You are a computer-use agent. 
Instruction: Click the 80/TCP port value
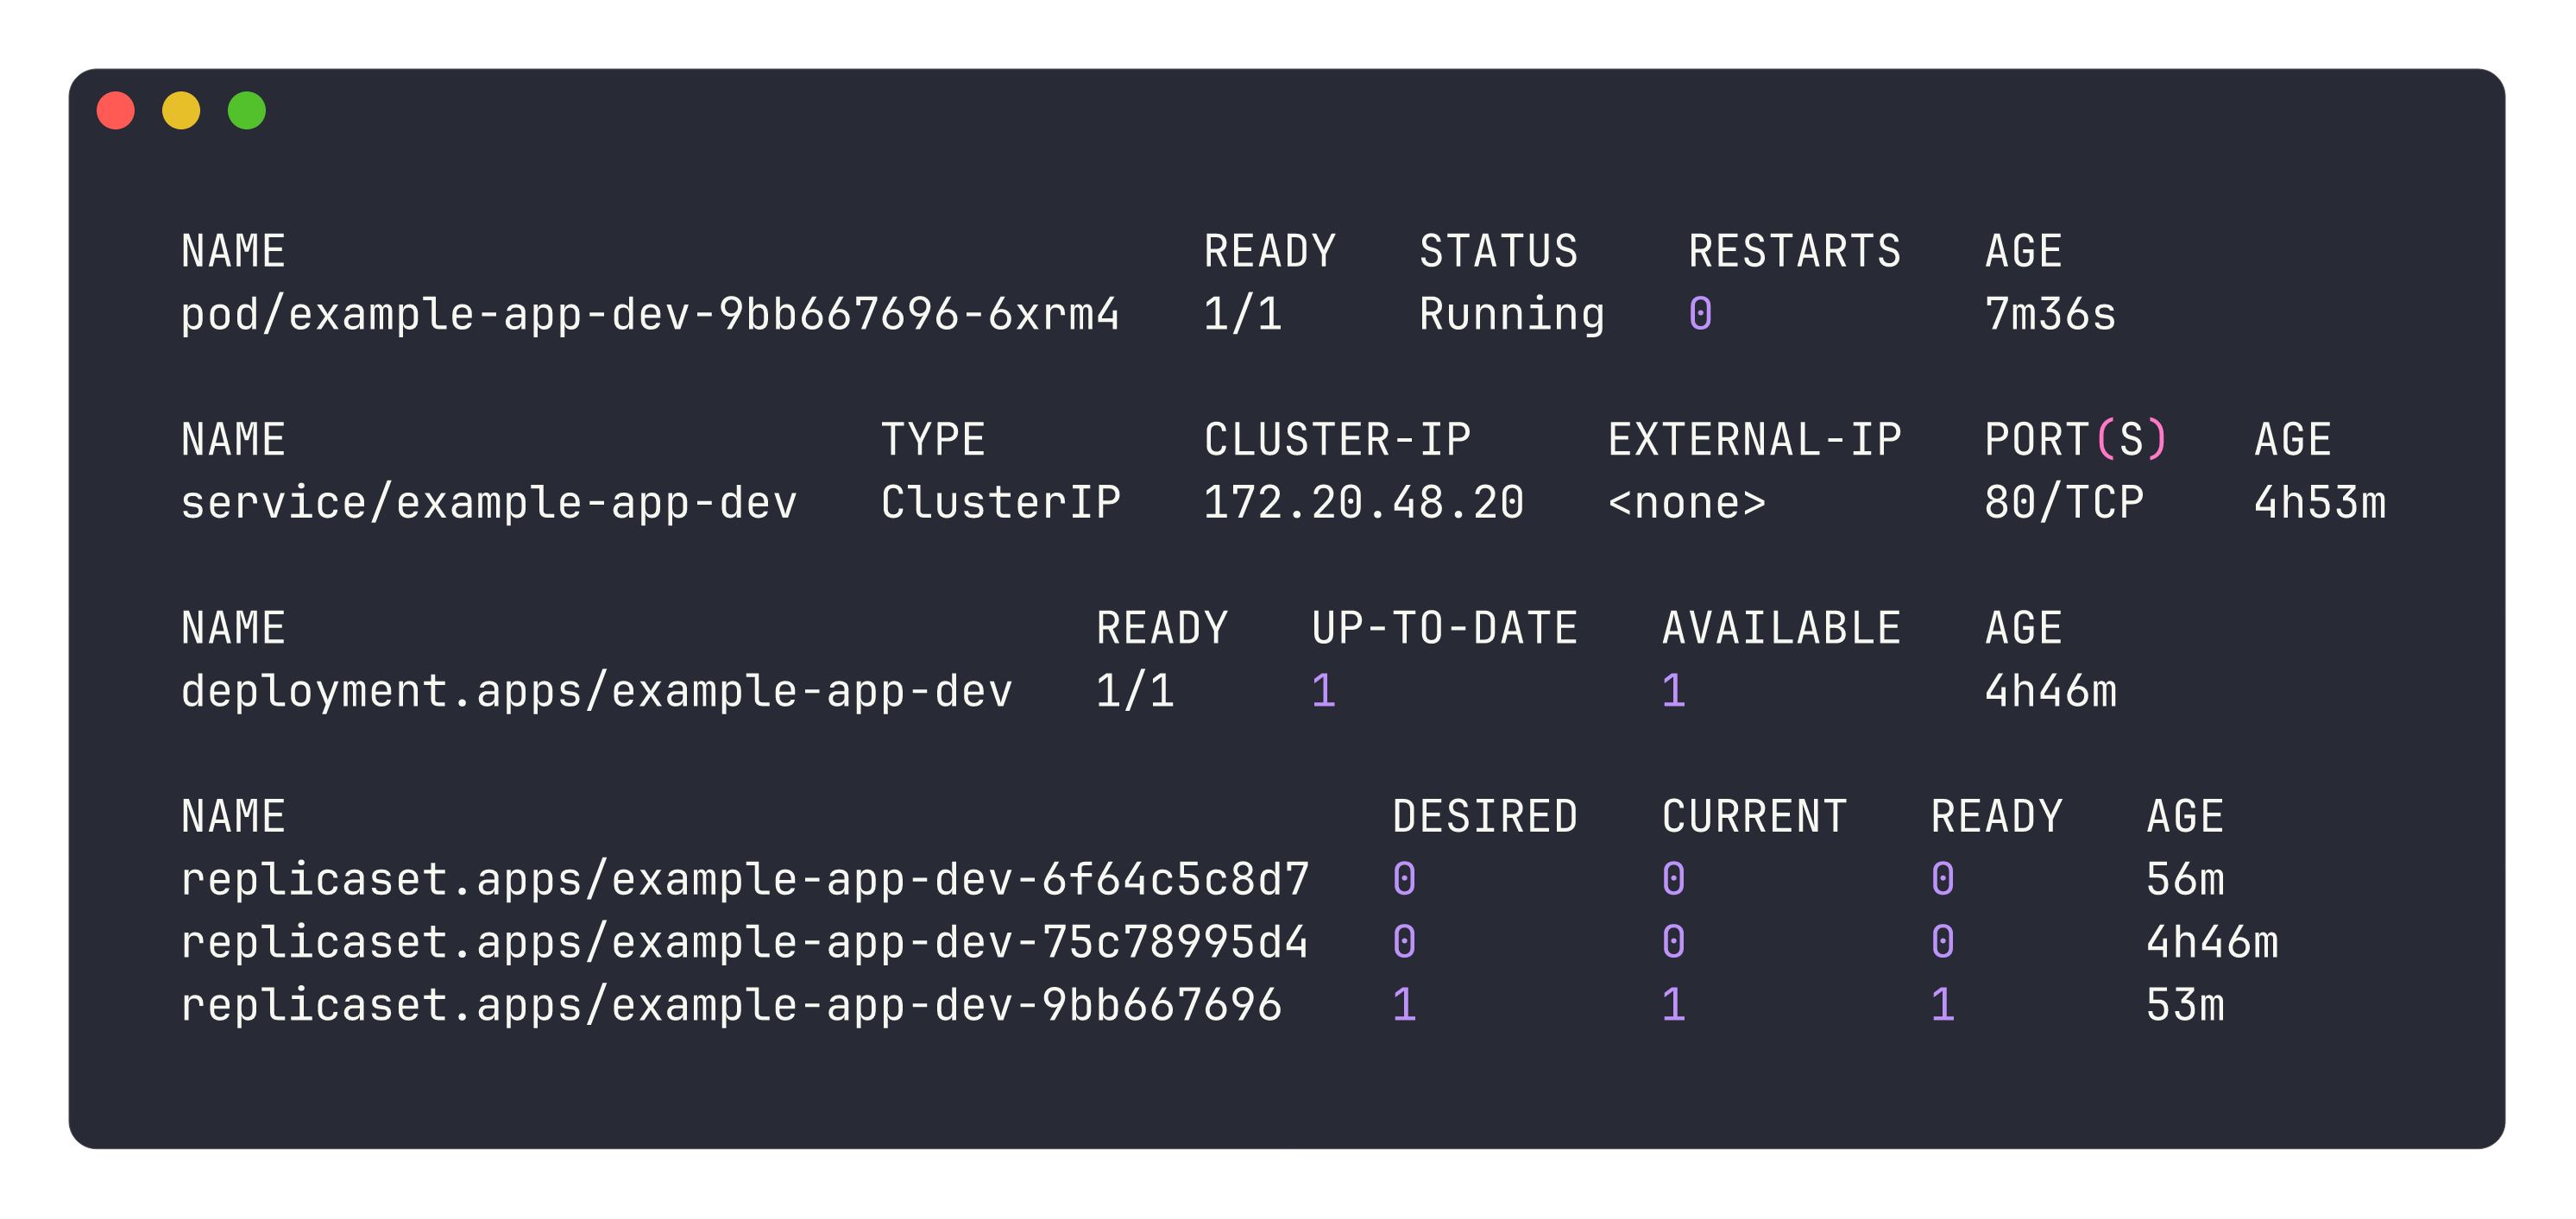pos(2064,503)
